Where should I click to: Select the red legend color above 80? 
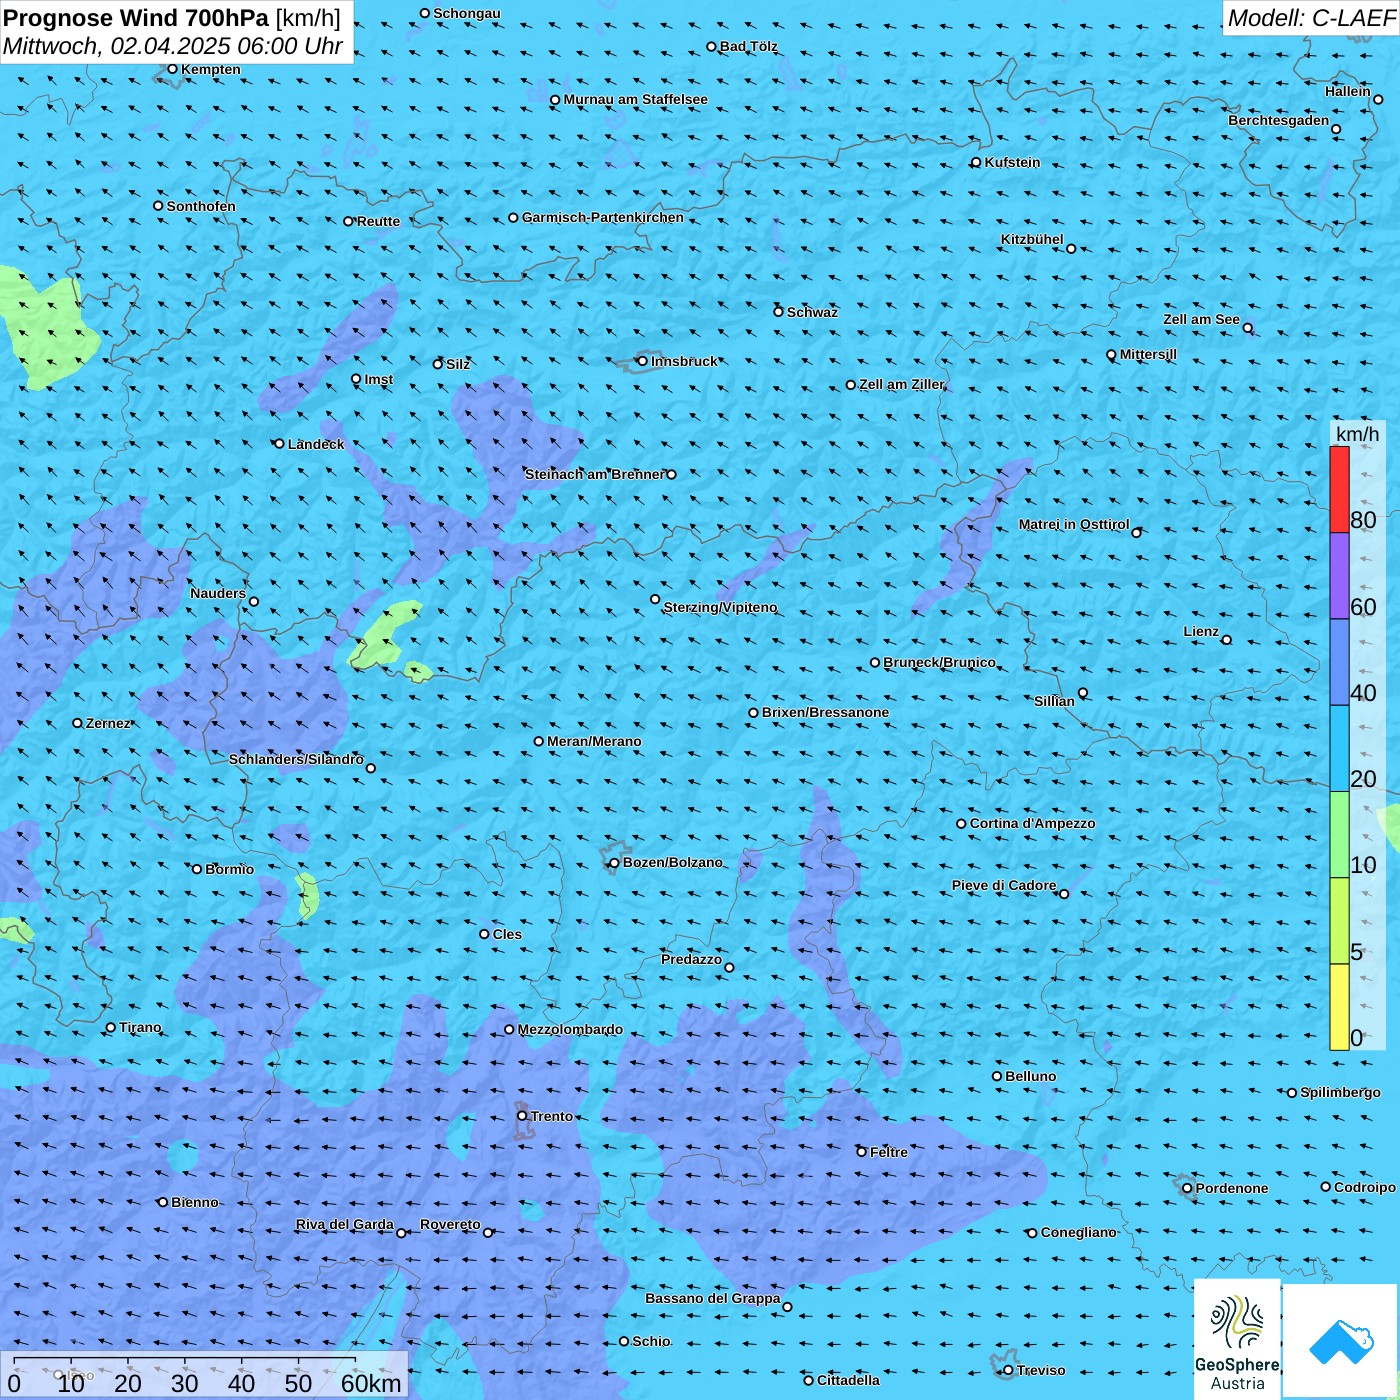point(1339,489)
